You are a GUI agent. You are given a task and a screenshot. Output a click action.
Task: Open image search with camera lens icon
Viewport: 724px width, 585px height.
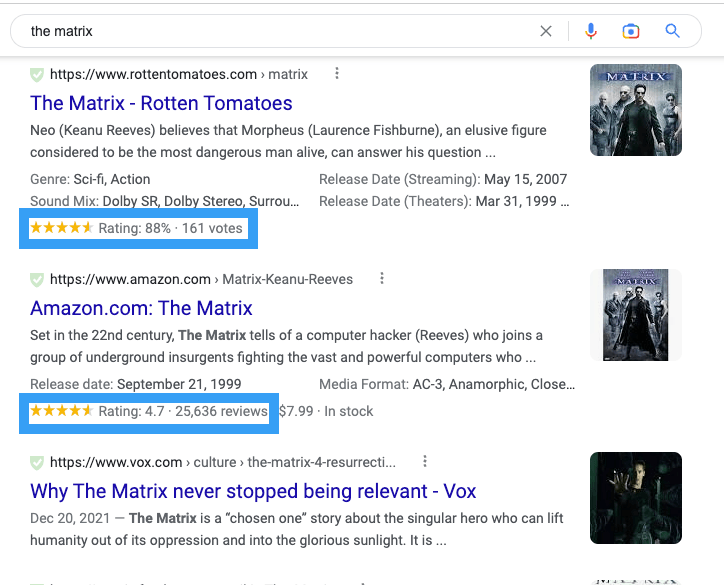(x=631, y=31)
